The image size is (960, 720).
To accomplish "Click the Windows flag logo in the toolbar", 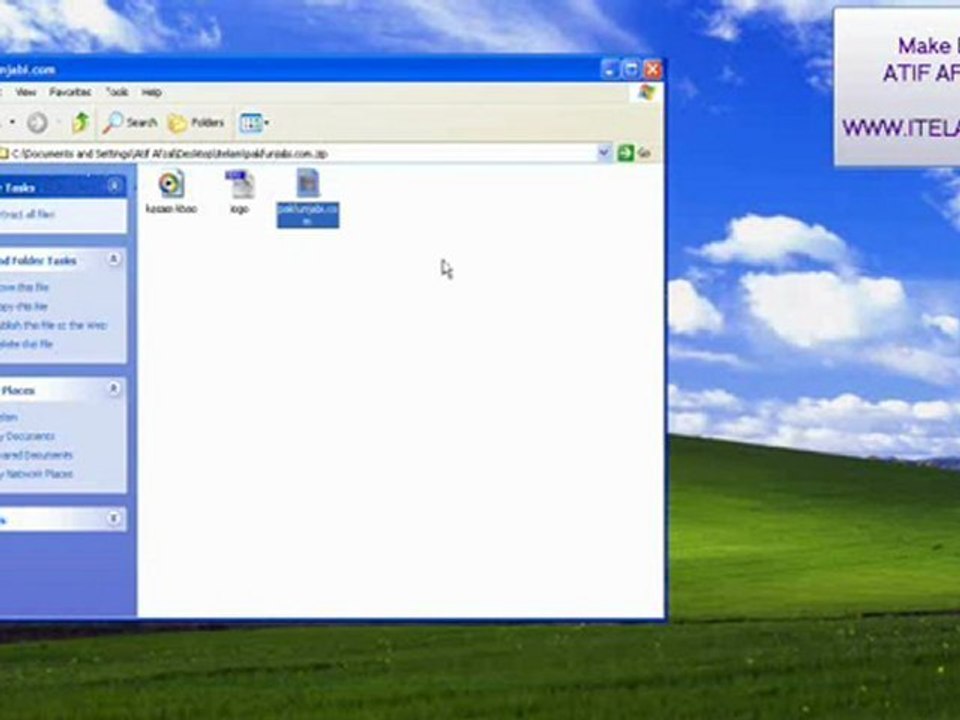I will tap(646, 92).
